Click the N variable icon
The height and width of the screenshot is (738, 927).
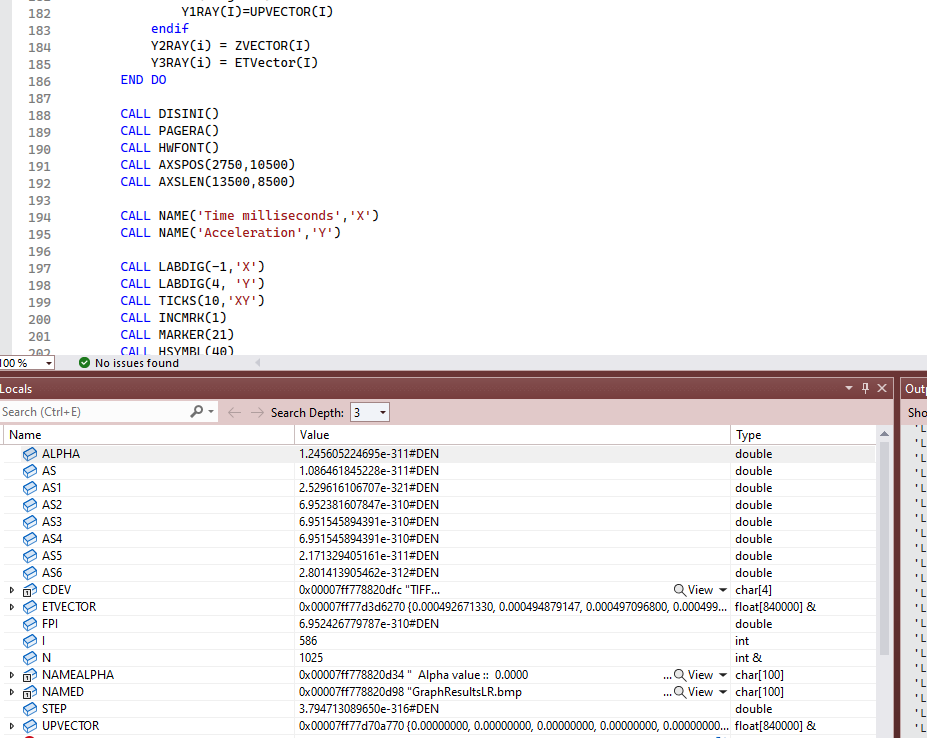click(30, 658)
